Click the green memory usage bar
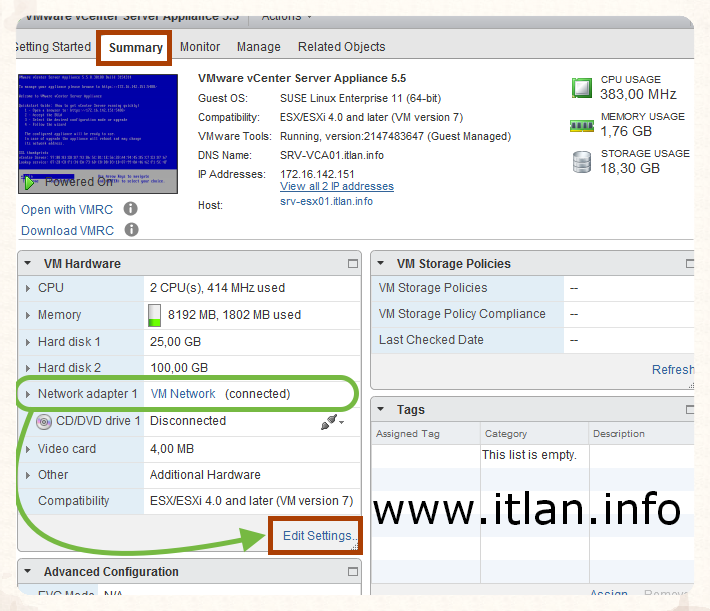Viewport: 710px width, 611px height. point(154,315)
